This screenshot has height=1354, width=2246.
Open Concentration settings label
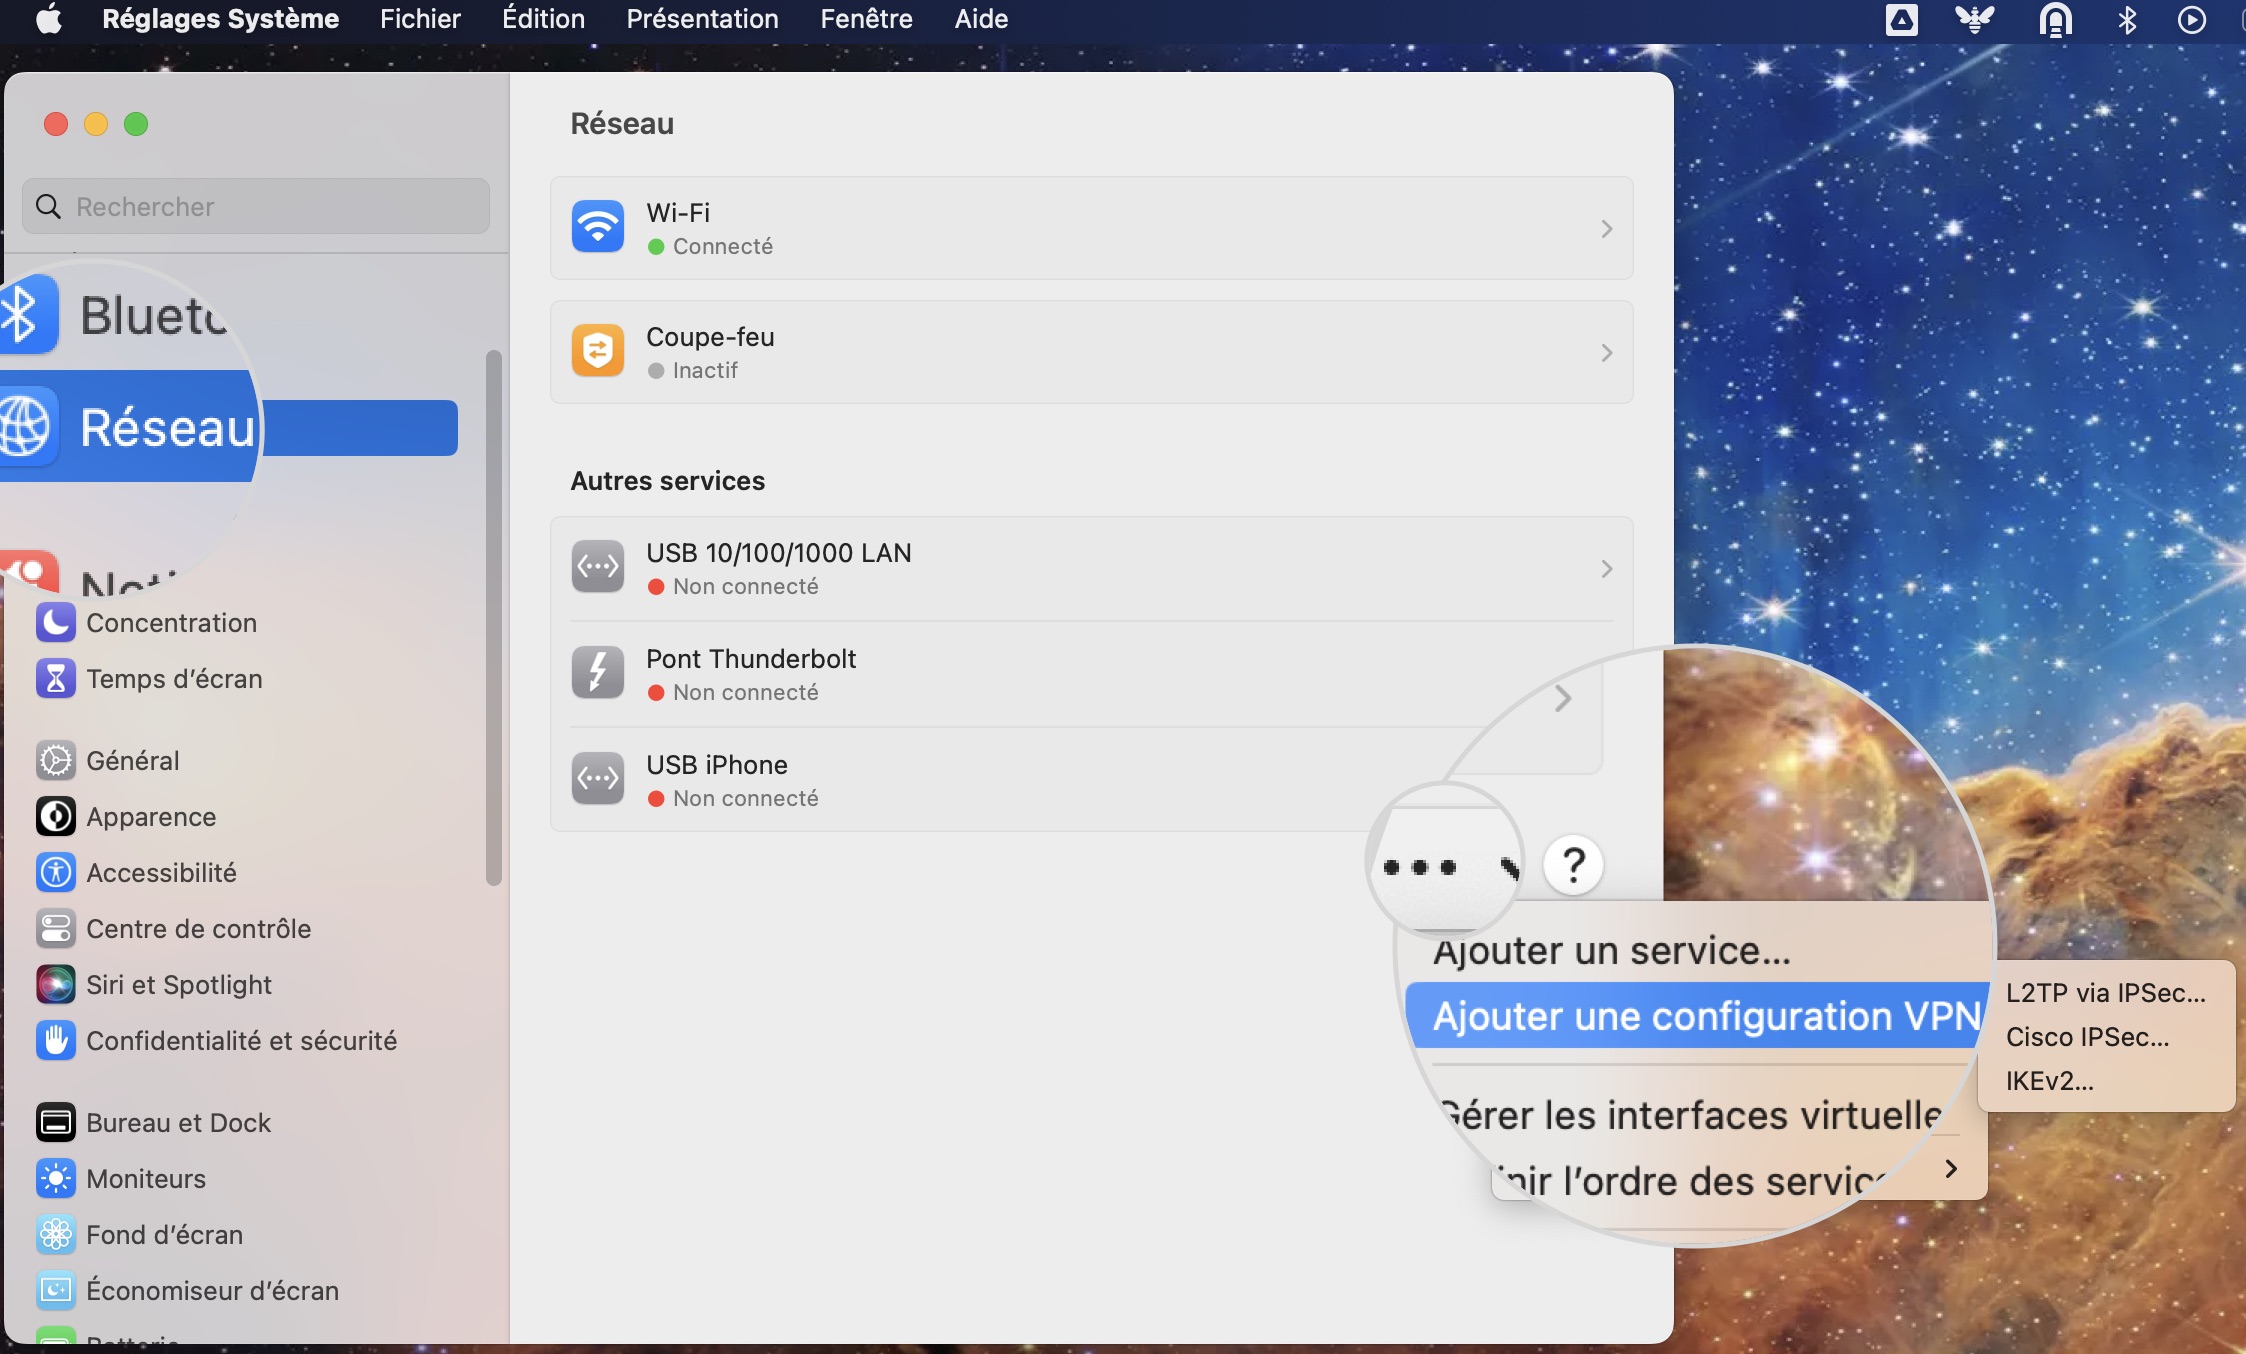[x=172, y=622]
